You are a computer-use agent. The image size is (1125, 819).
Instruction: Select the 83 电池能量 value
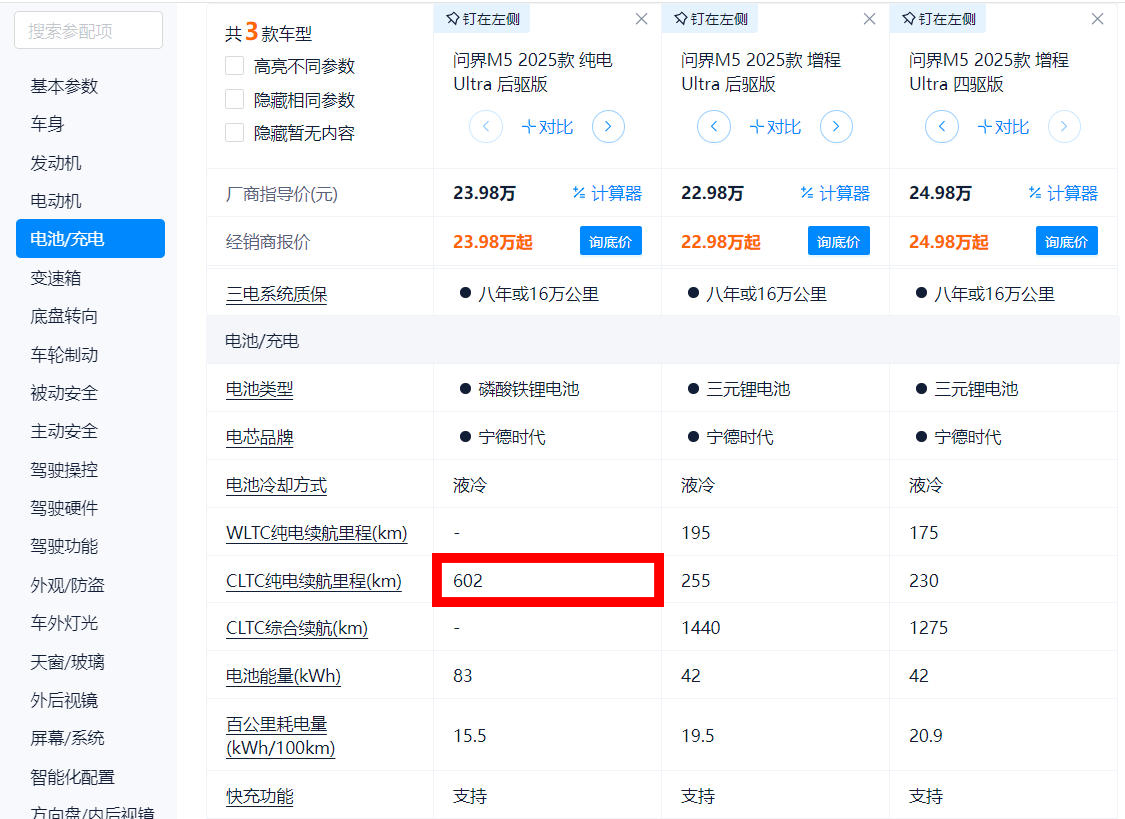(463, 676)
